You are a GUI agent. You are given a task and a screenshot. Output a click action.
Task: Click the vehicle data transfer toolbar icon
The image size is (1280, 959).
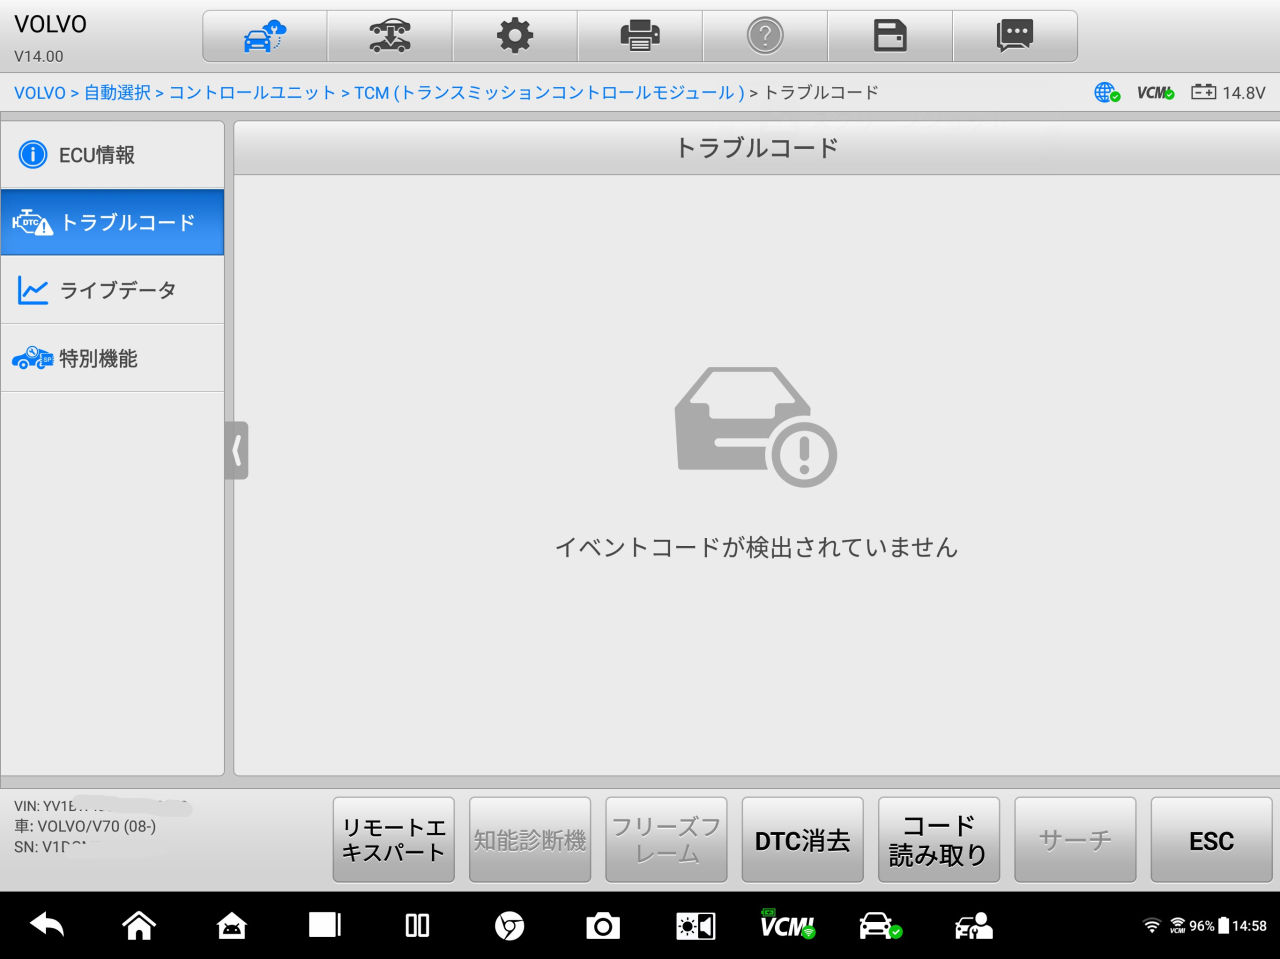click(390, 37)
